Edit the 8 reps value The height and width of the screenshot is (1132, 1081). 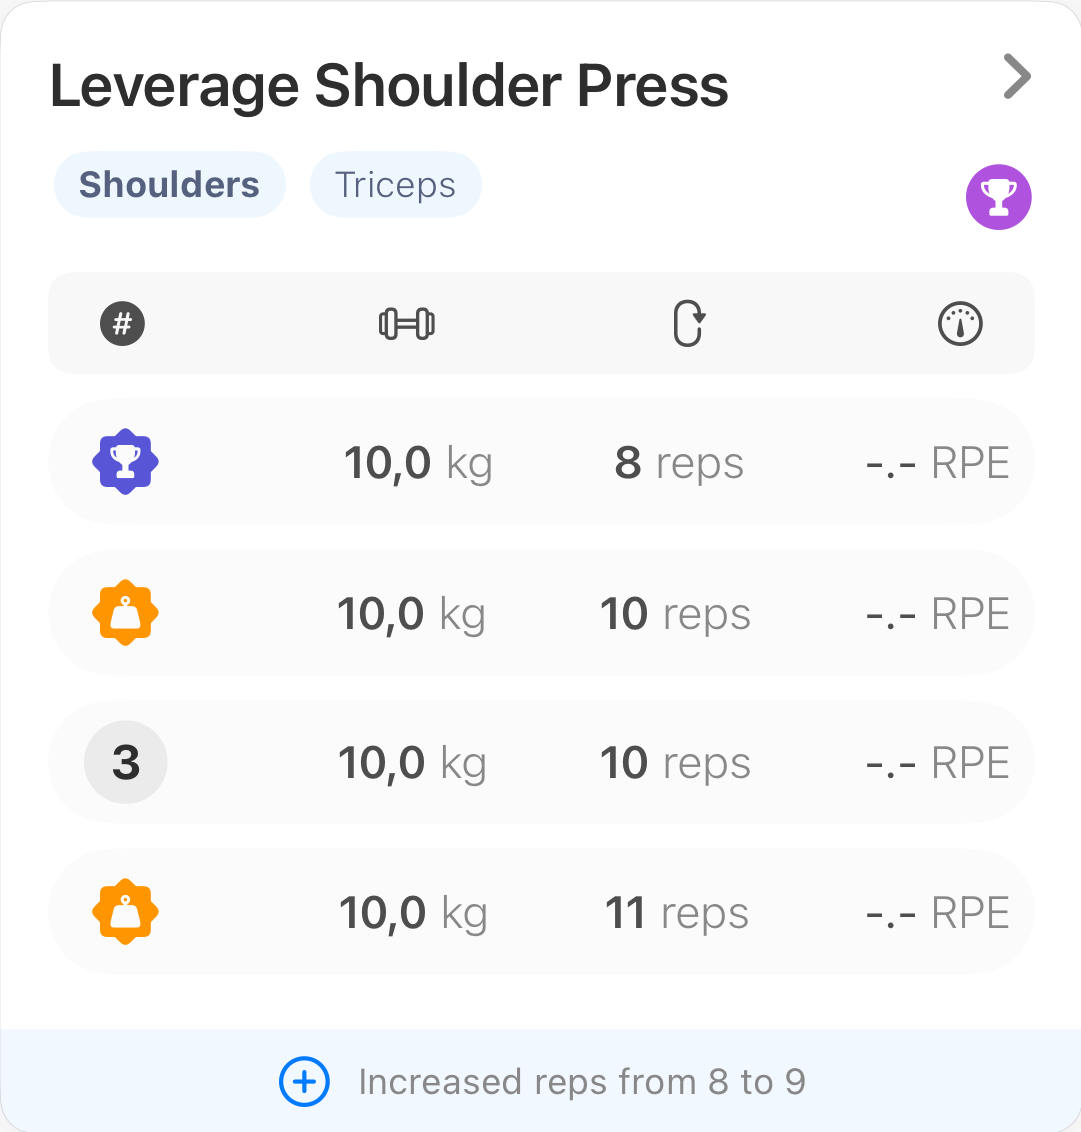[679, 464]
